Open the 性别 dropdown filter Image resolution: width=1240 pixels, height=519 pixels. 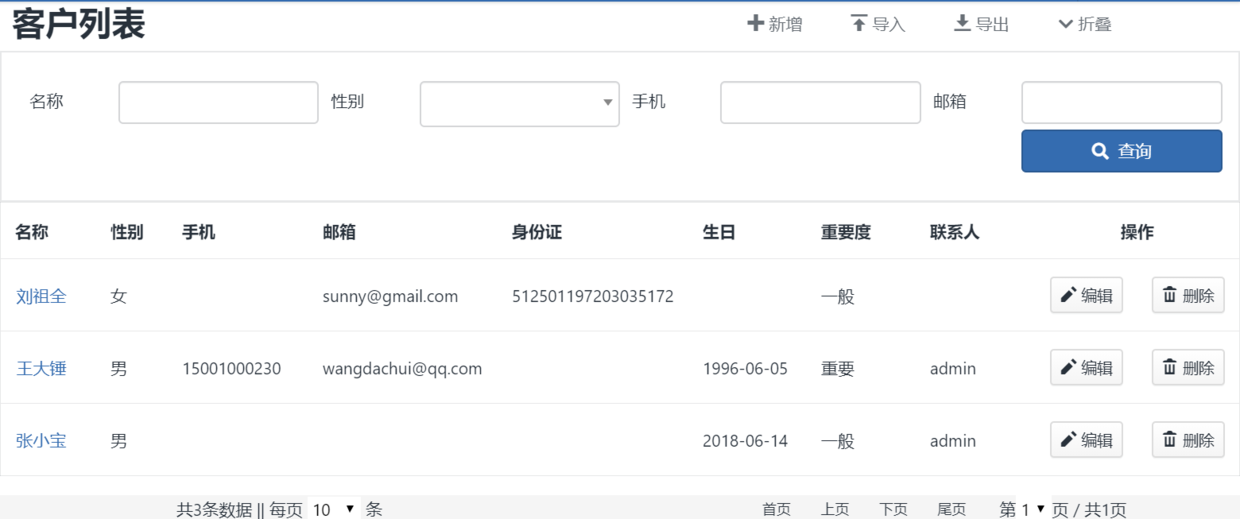pos(519,104)
